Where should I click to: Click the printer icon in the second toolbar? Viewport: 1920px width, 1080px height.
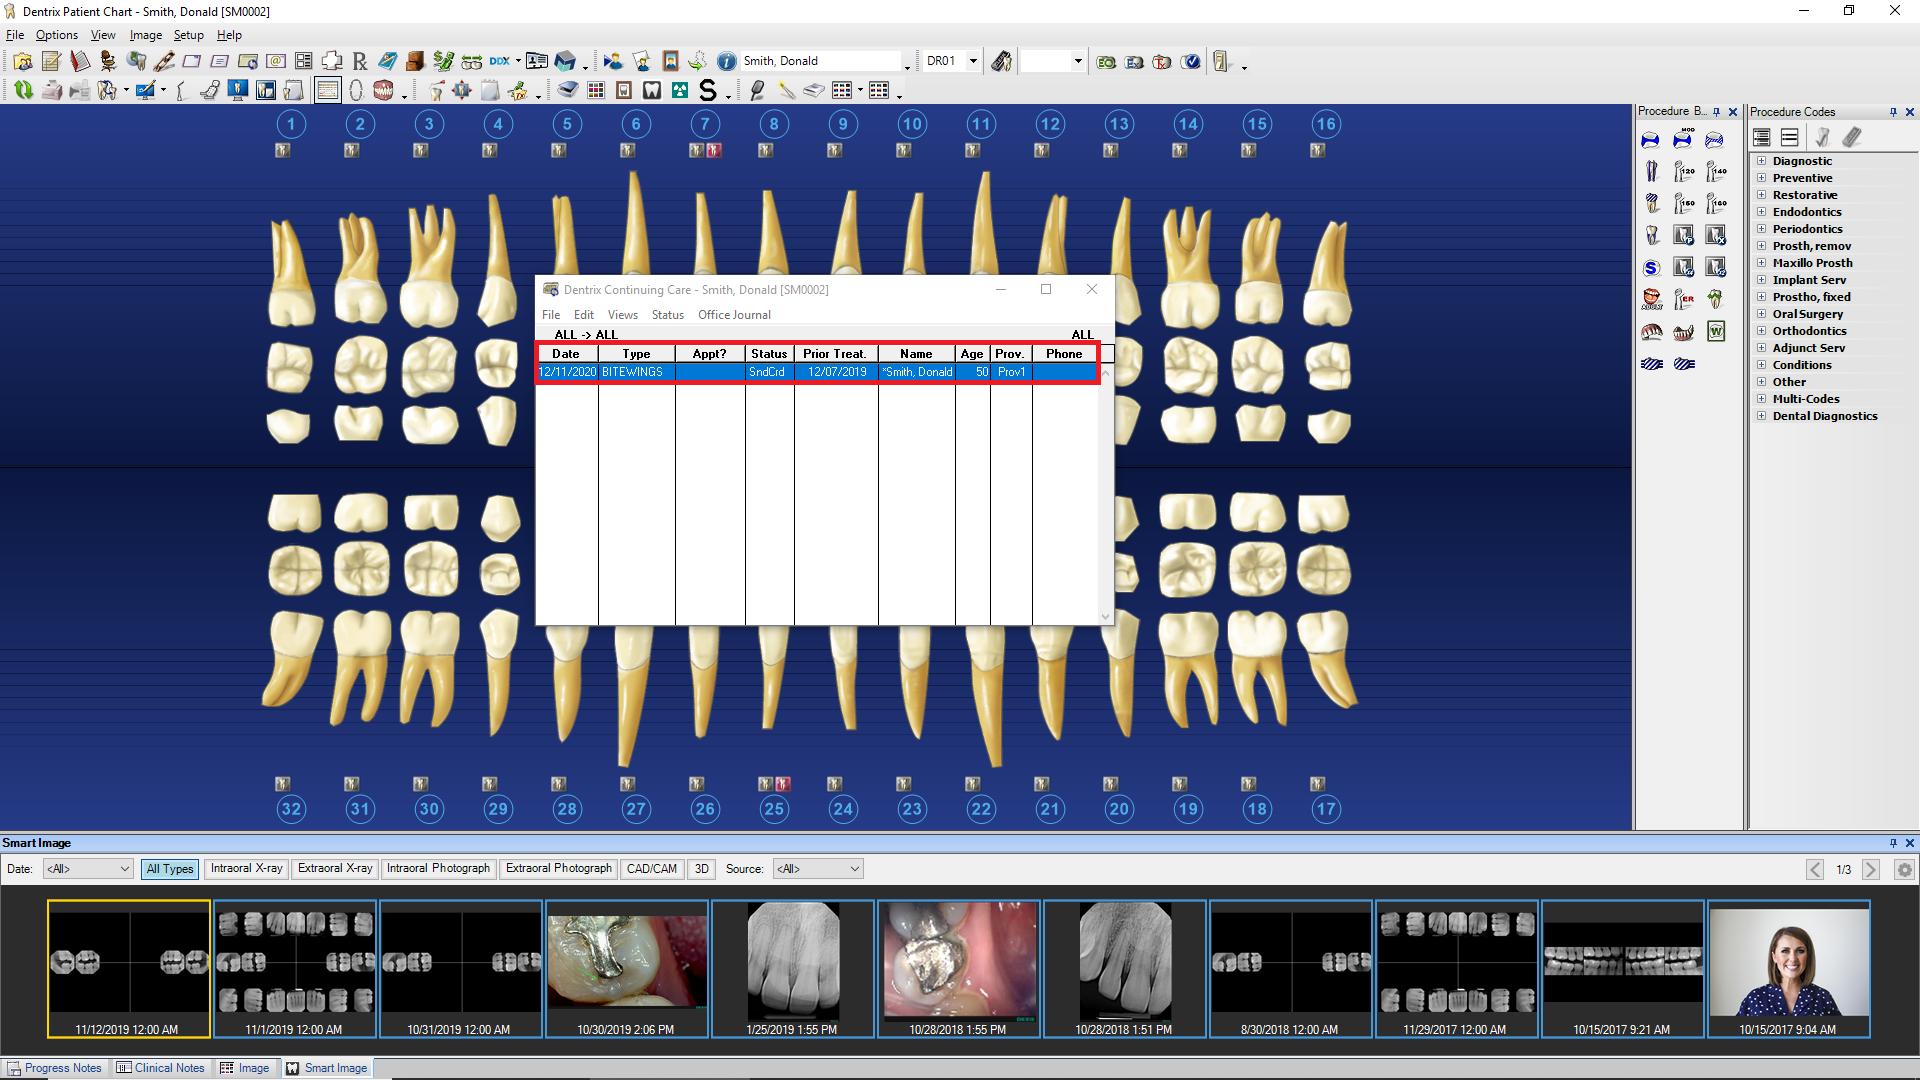pyautogui.click(x=52, y=91)
